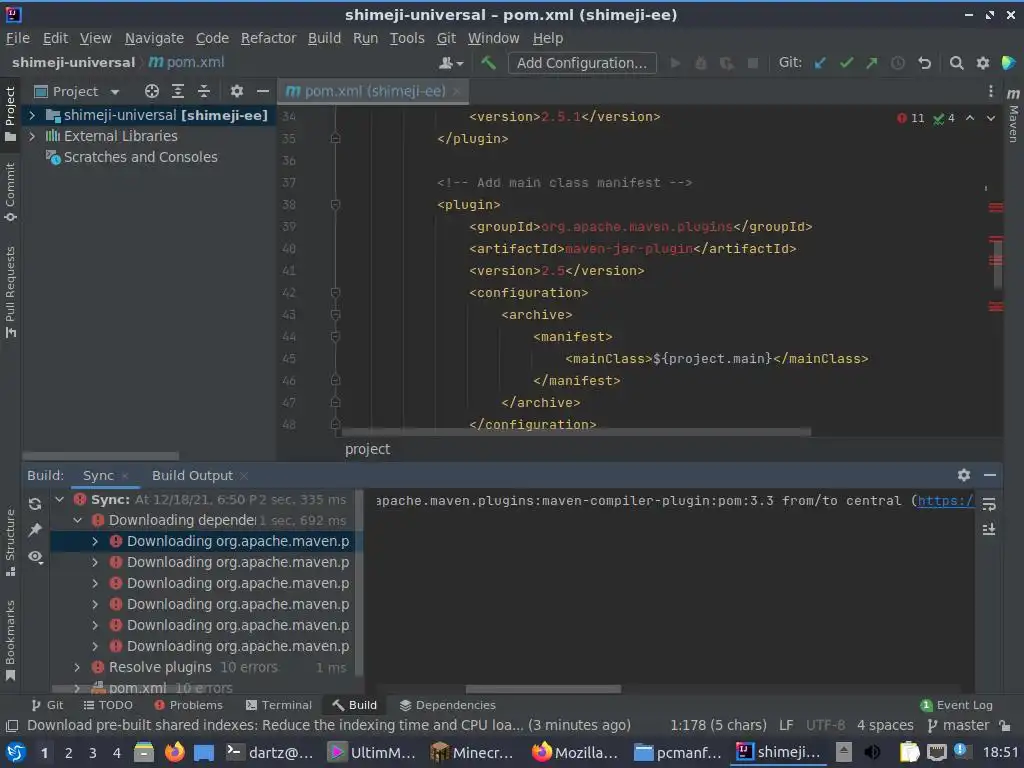Collapse Downloading dependencies node
Image resolution: width=1024 pixels, height=768 pixels.
tap(78, 520)
